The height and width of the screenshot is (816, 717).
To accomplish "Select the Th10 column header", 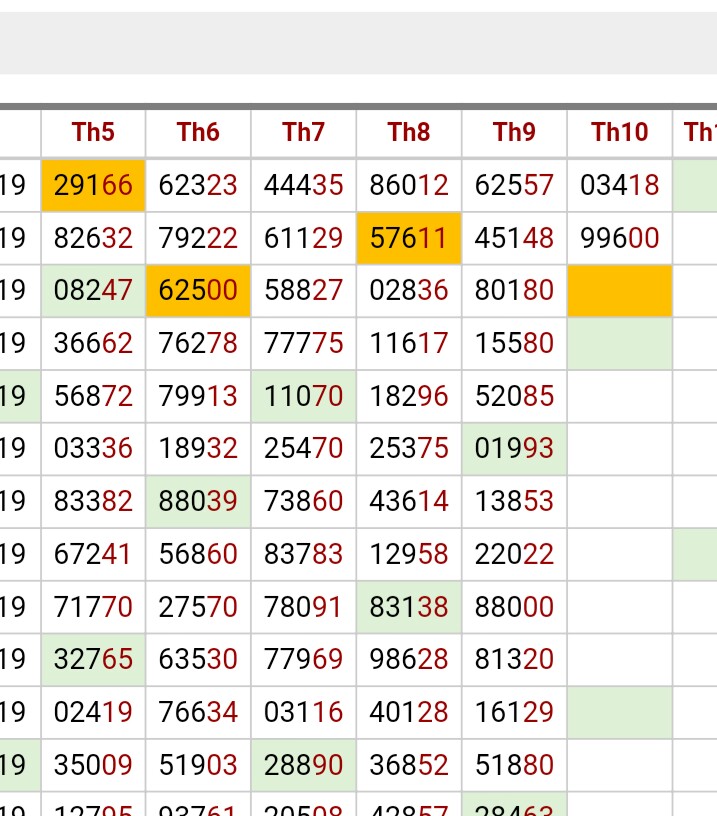I will [619, 132].
